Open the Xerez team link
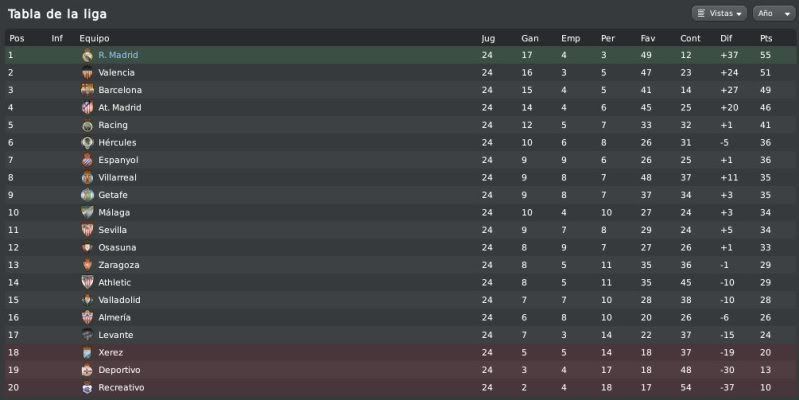This screenshot has height=400, width=799. (x=111, y=352)
